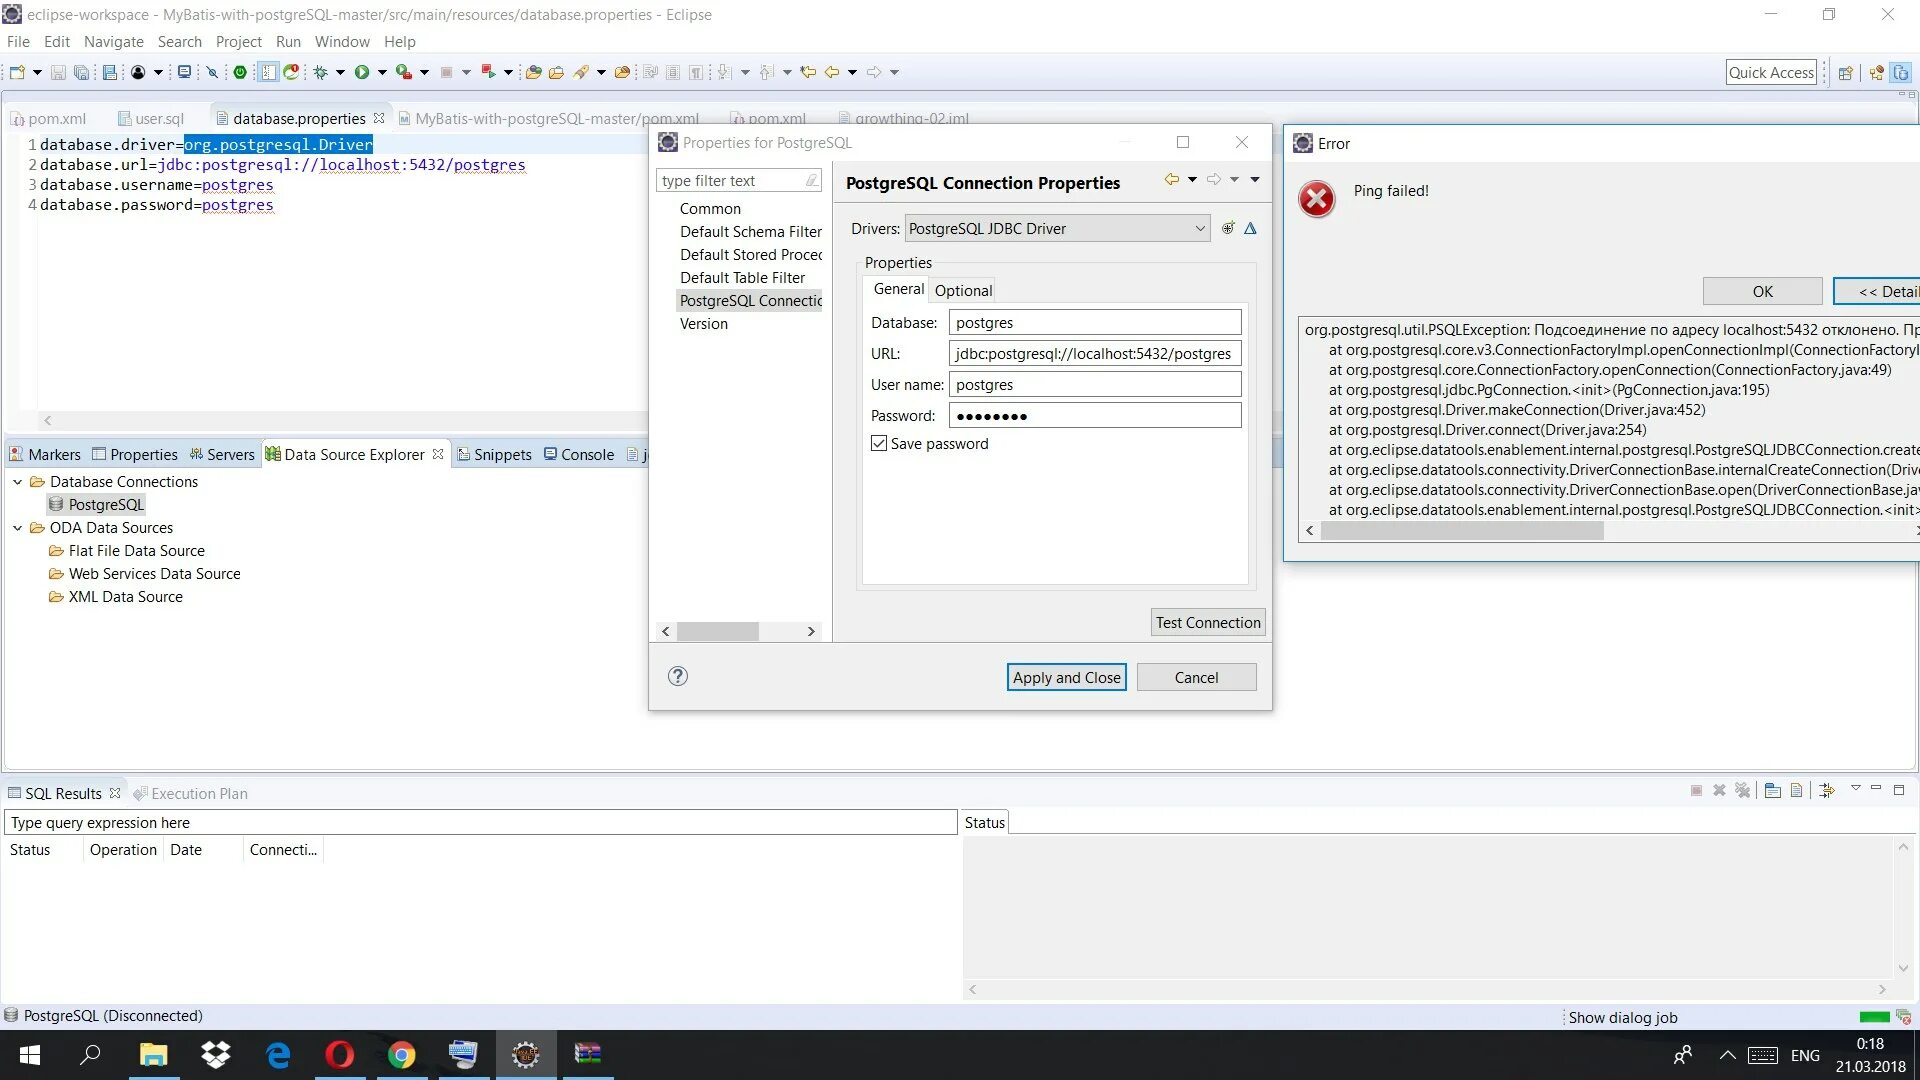1920x1080 pixels.
Task: Open the Project menu
Action: (x=238, y=41)
